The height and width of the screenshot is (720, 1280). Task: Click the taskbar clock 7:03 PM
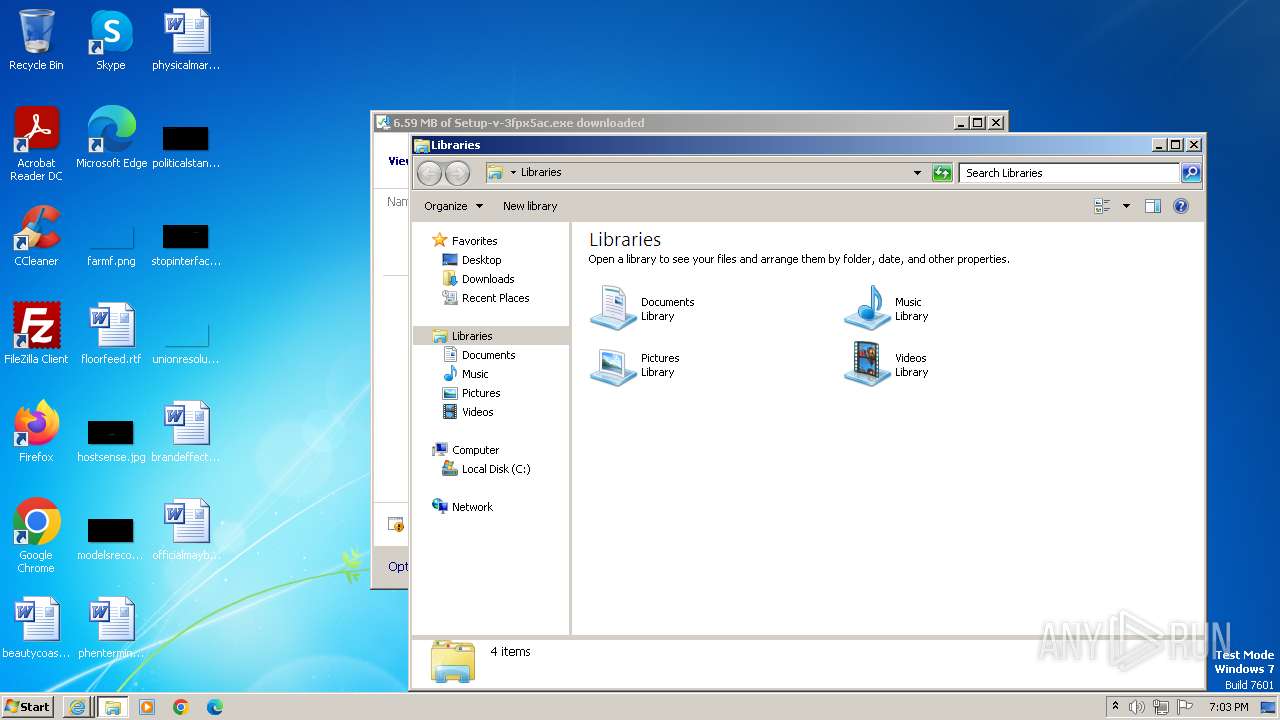[x=1228, y=707]
